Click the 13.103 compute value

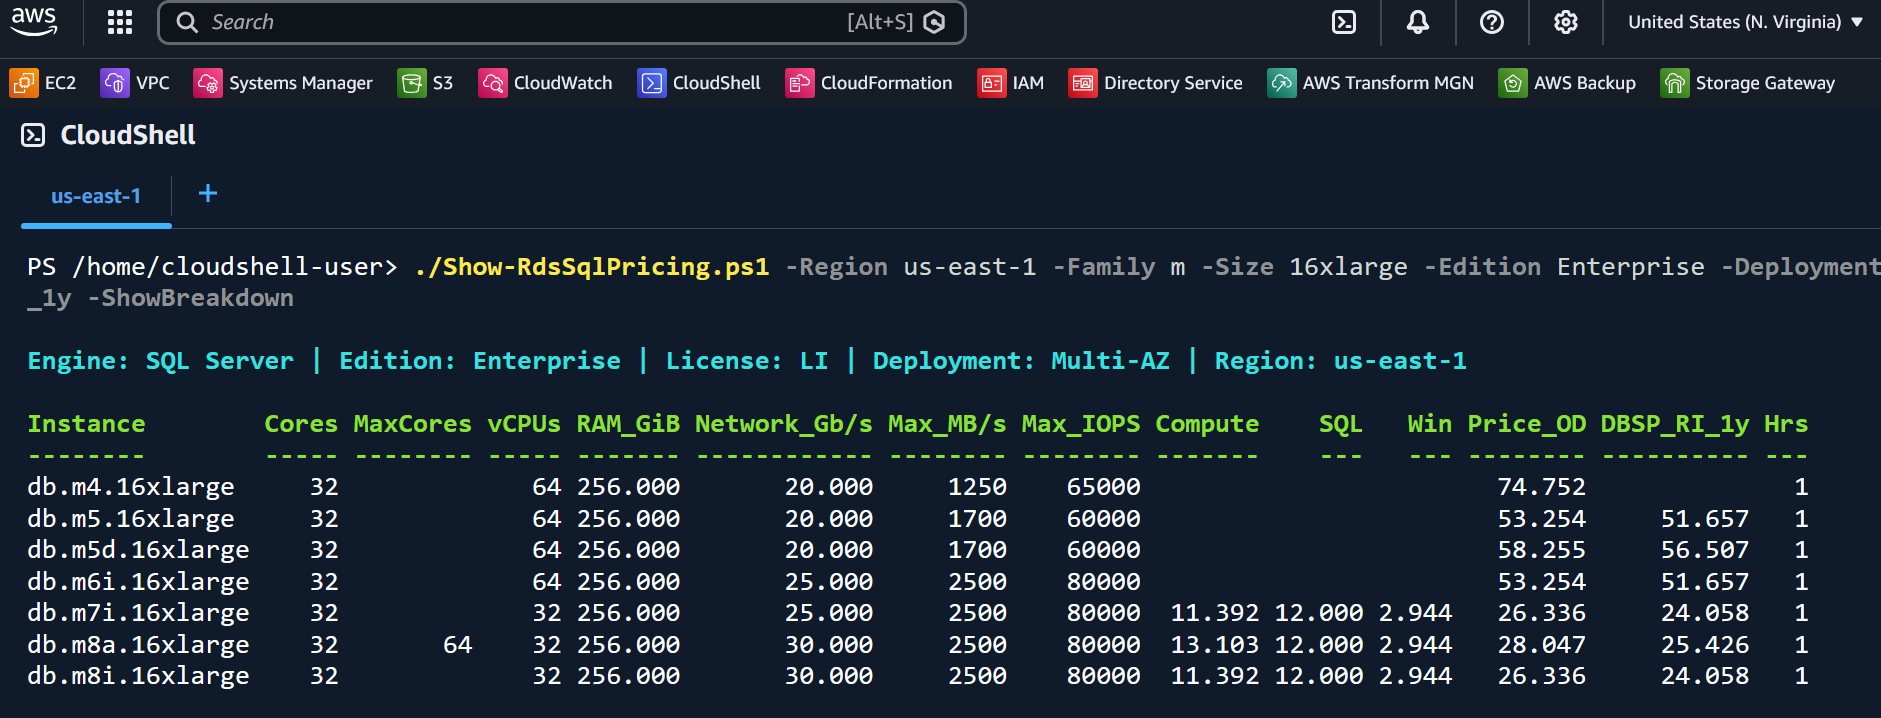point(1215,645)
